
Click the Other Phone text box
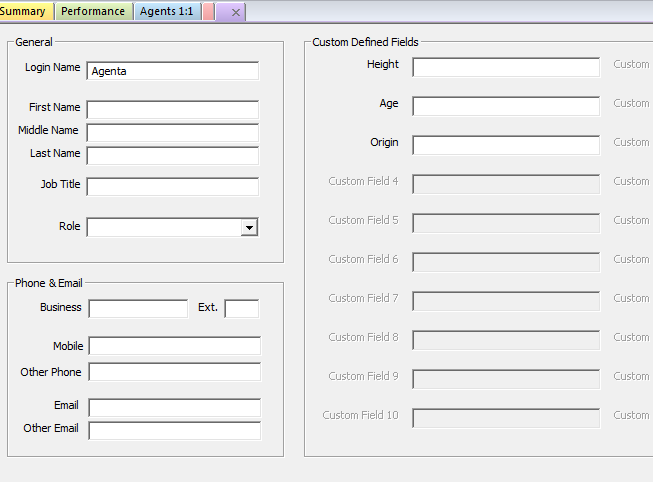[174, 372]
